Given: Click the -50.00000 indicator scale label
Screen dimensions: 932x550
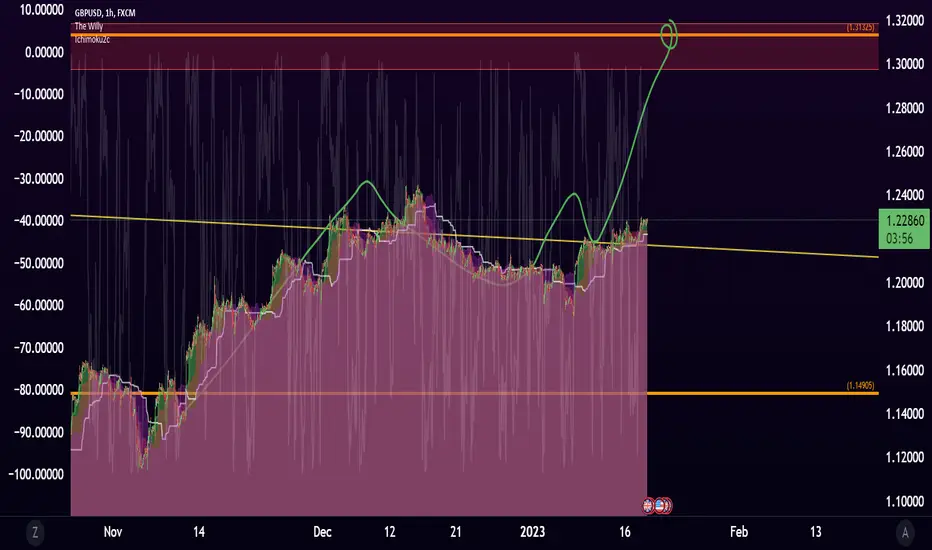Looking at the screenshot, I should pyautogui.click(x=38, y=263).
